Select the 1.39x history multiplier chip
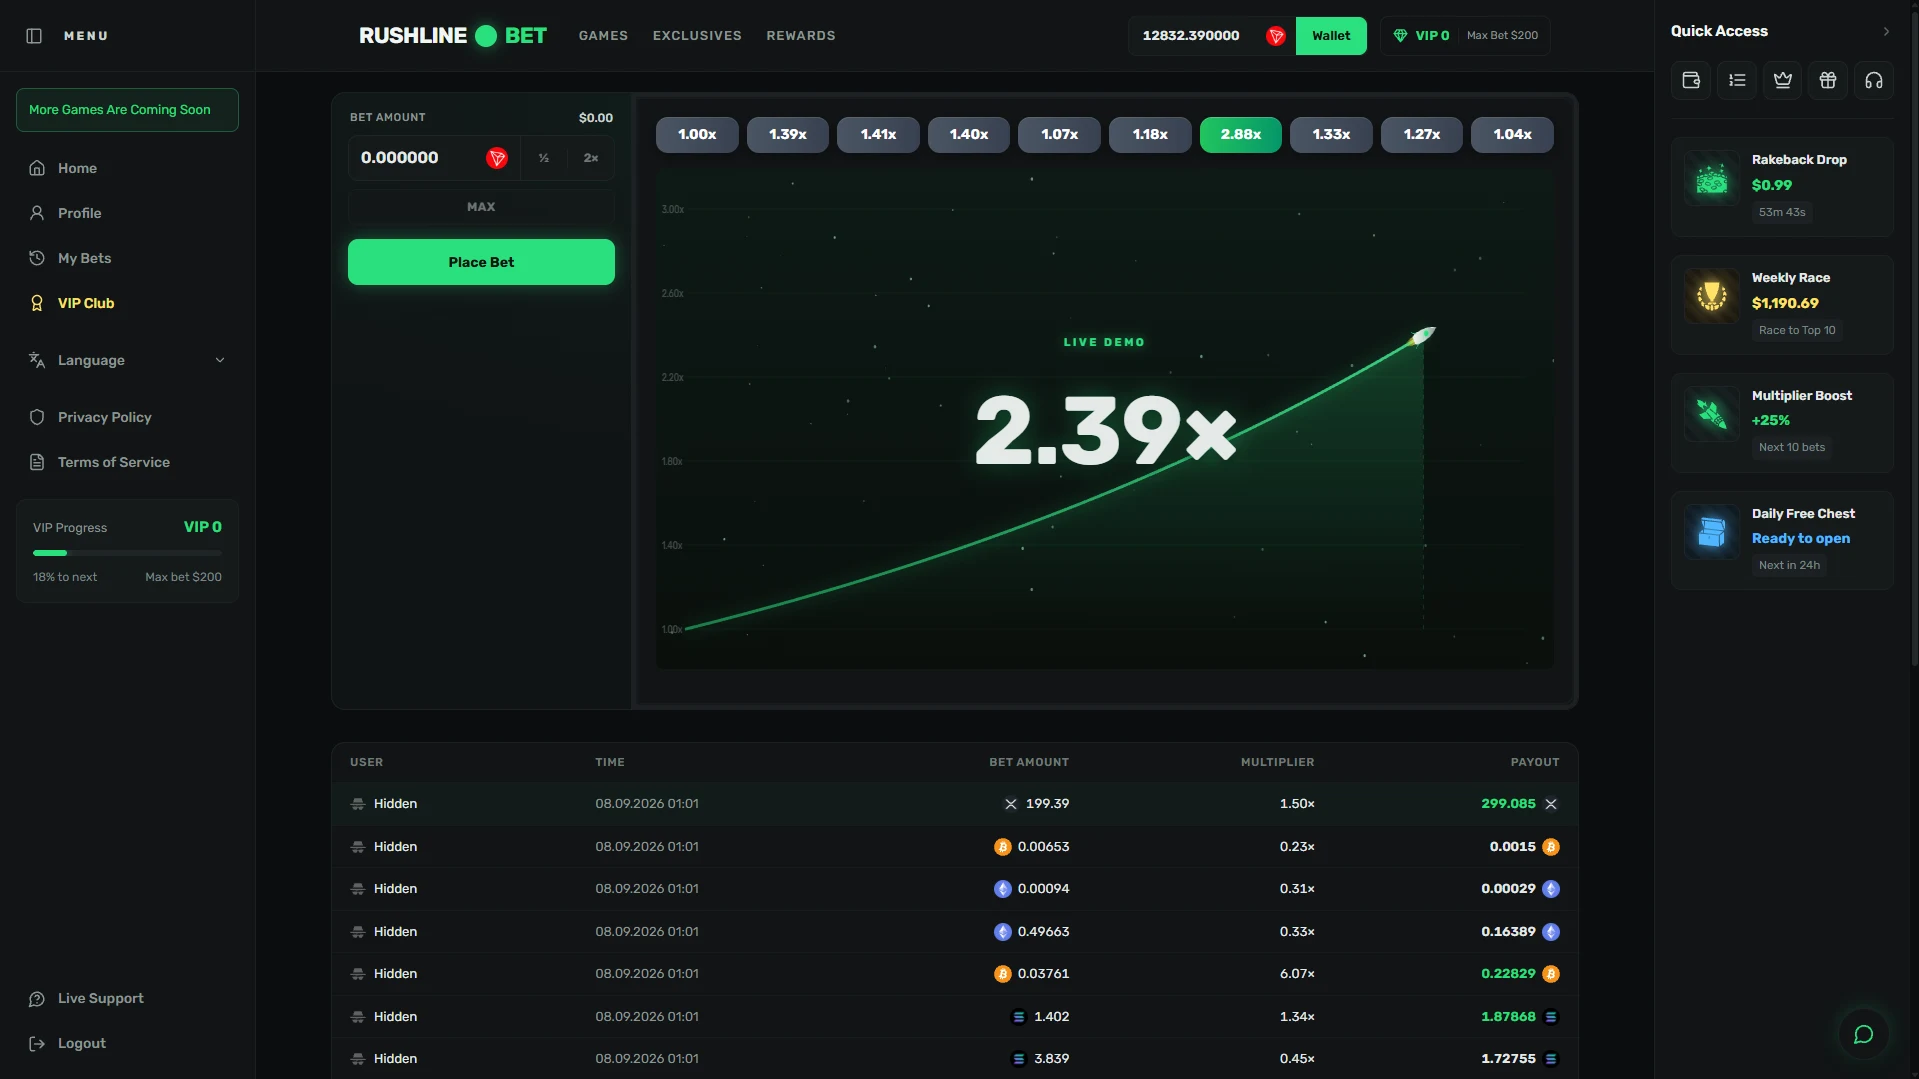 [x=787, y=135]
